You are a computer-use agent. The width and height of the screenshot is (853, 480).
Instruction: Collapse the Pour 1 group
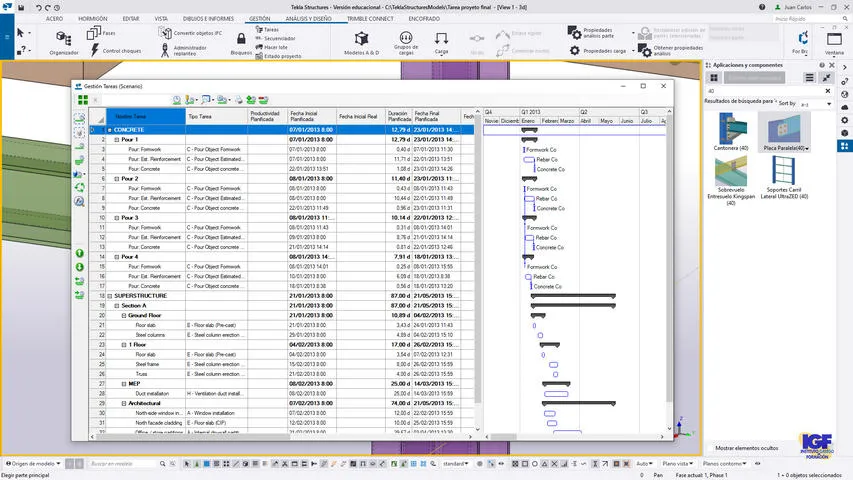pos(116,140)
